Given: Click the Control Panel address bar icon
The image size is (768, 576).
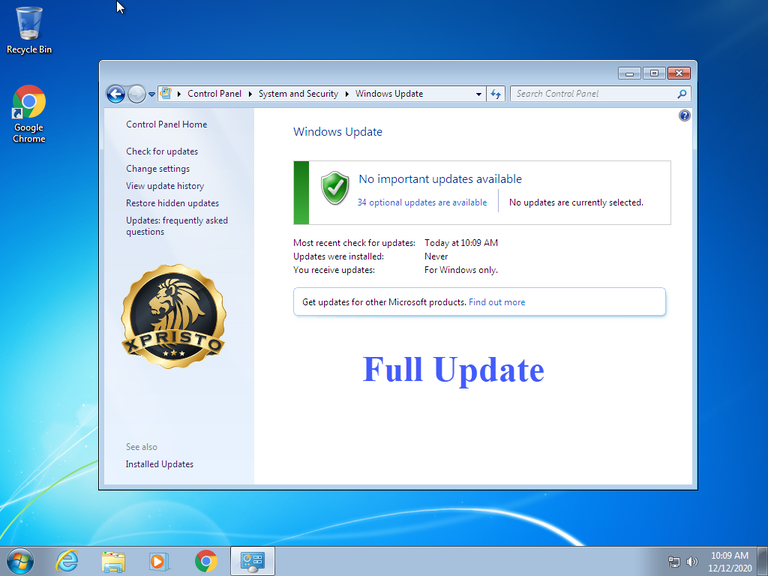Looking at the screenshot, I should (x=166, y=93).
